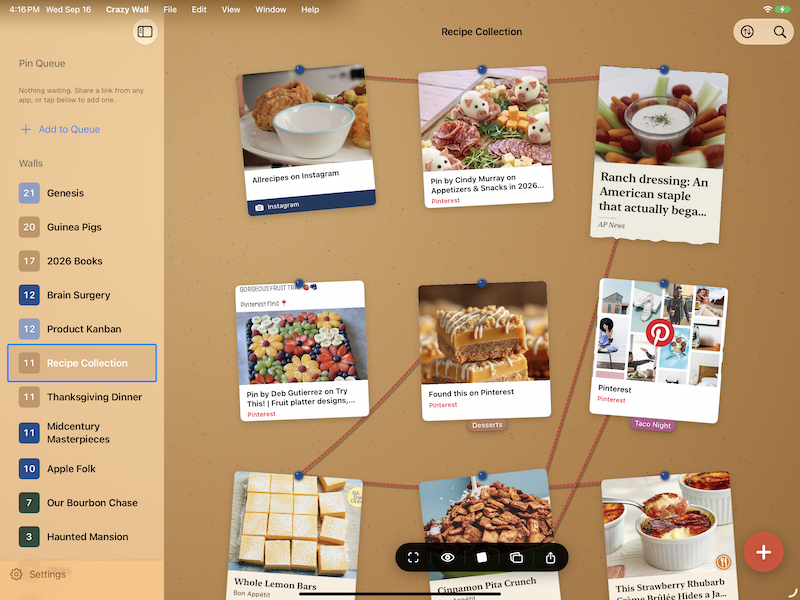Click the Settings gear icon
This screenshot has height=600, width=800.
click(x=16, y=574)
